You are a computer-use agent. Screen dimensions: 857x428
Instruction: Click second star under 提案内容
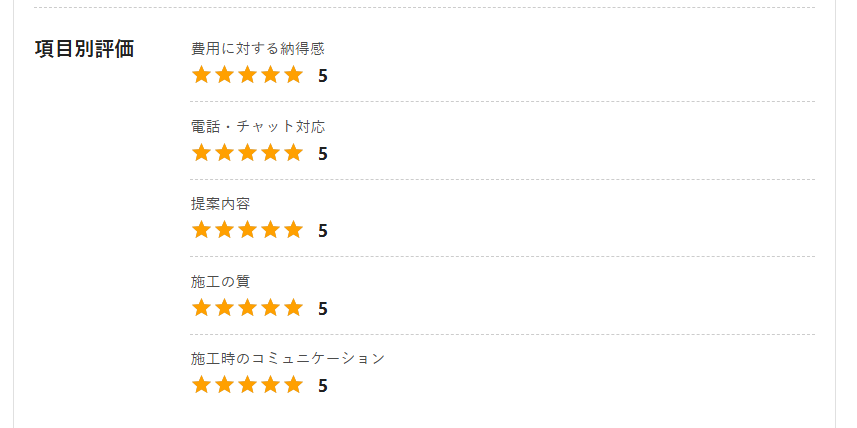(224, 230)
